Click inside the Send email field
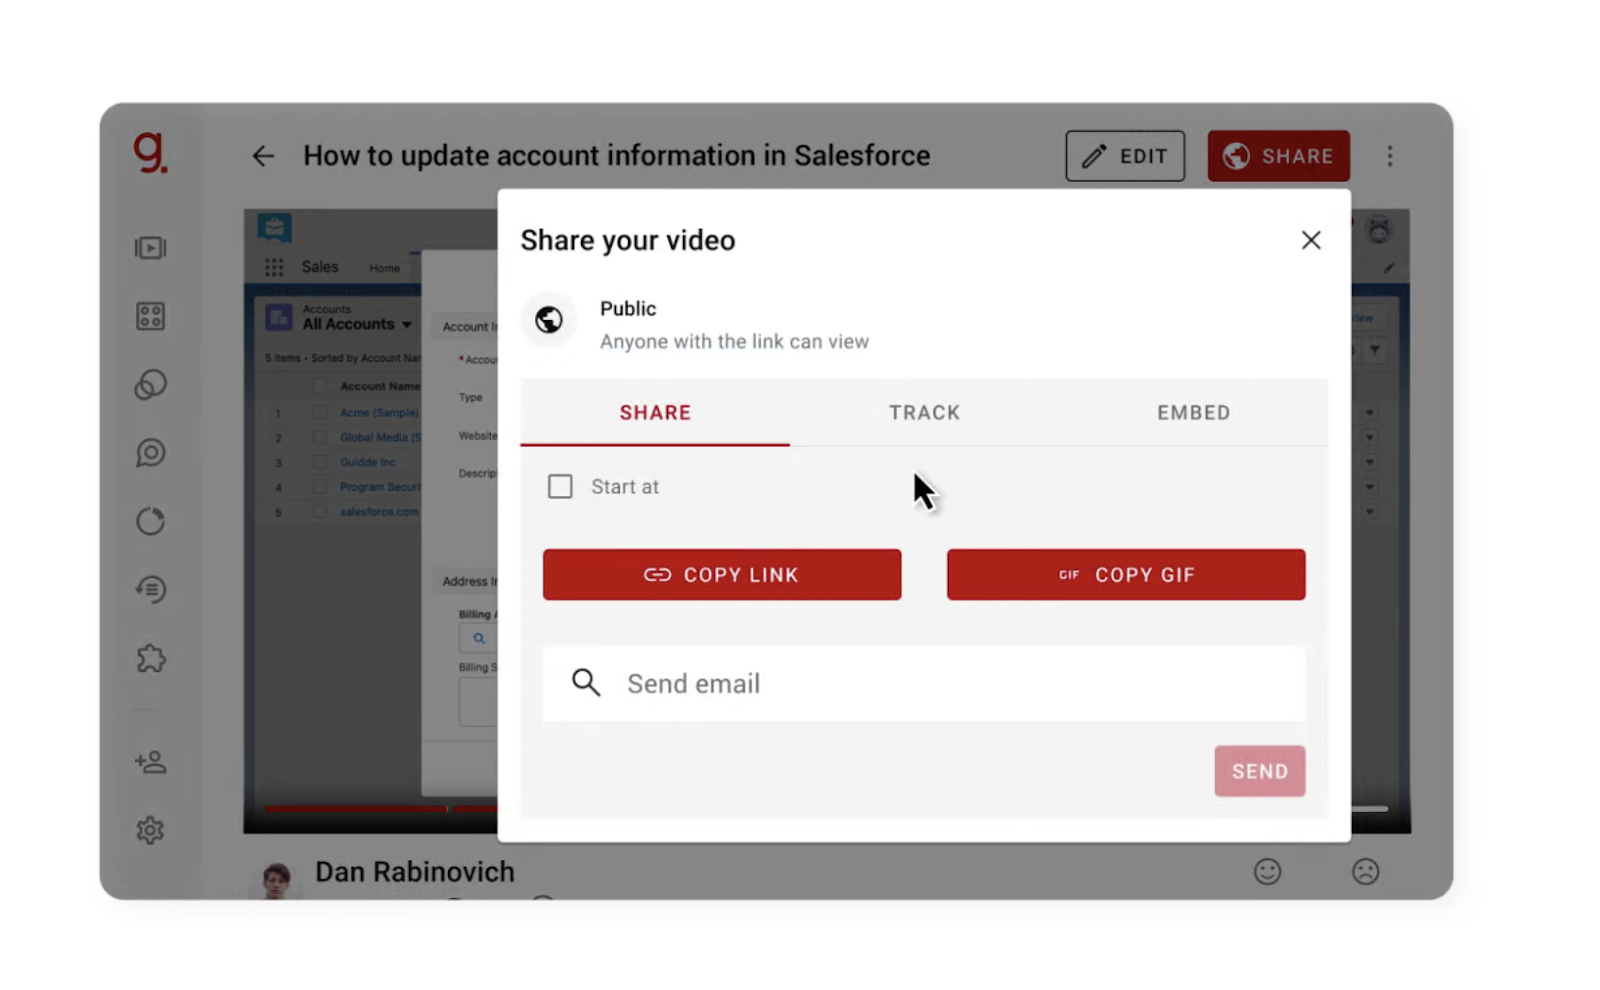 [923, 683]
